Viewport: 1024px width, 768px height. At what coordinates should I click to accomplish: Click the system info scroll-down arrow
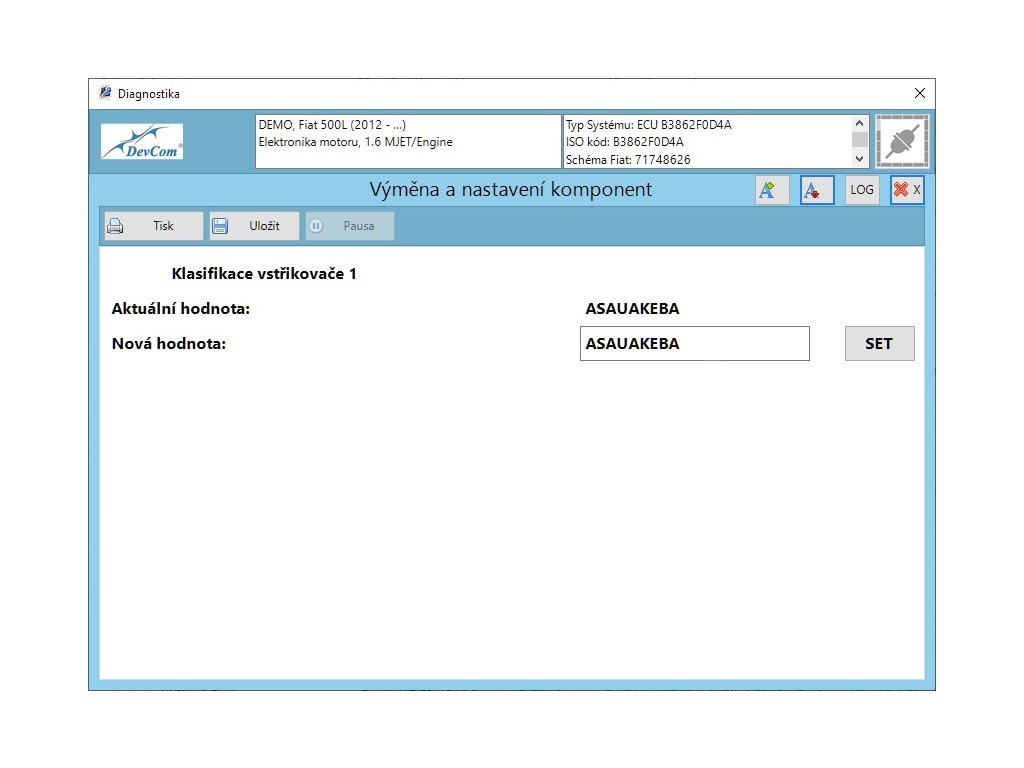point(859,159)
